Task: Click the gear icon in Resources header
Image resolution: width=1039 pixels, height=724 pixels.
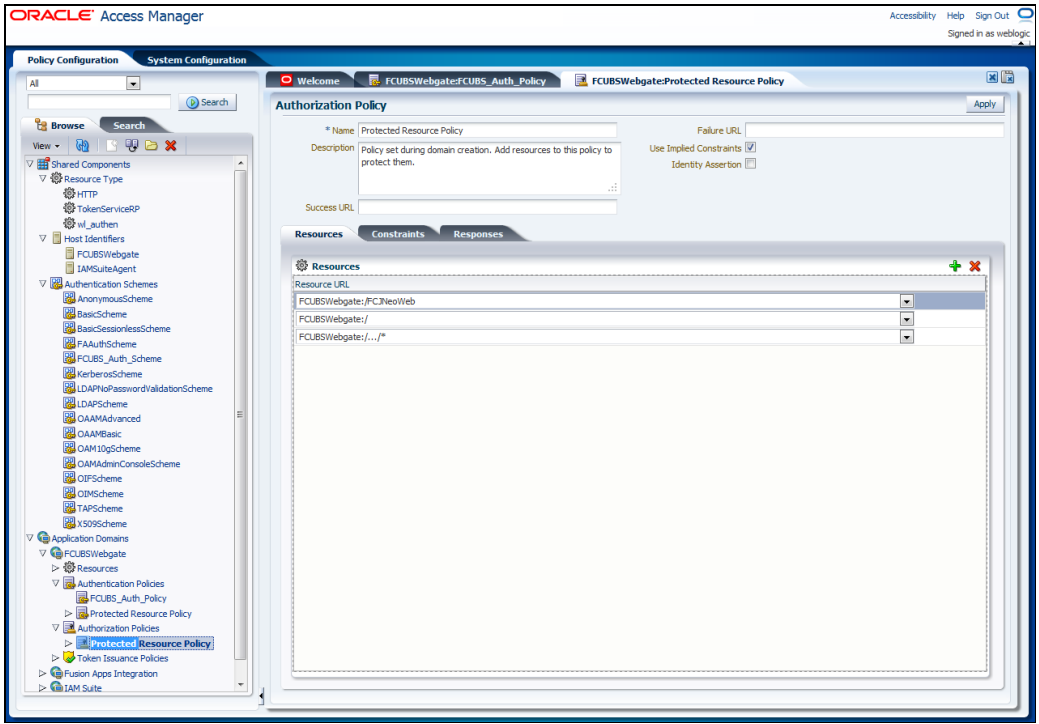Action: [x=302, y=266]
